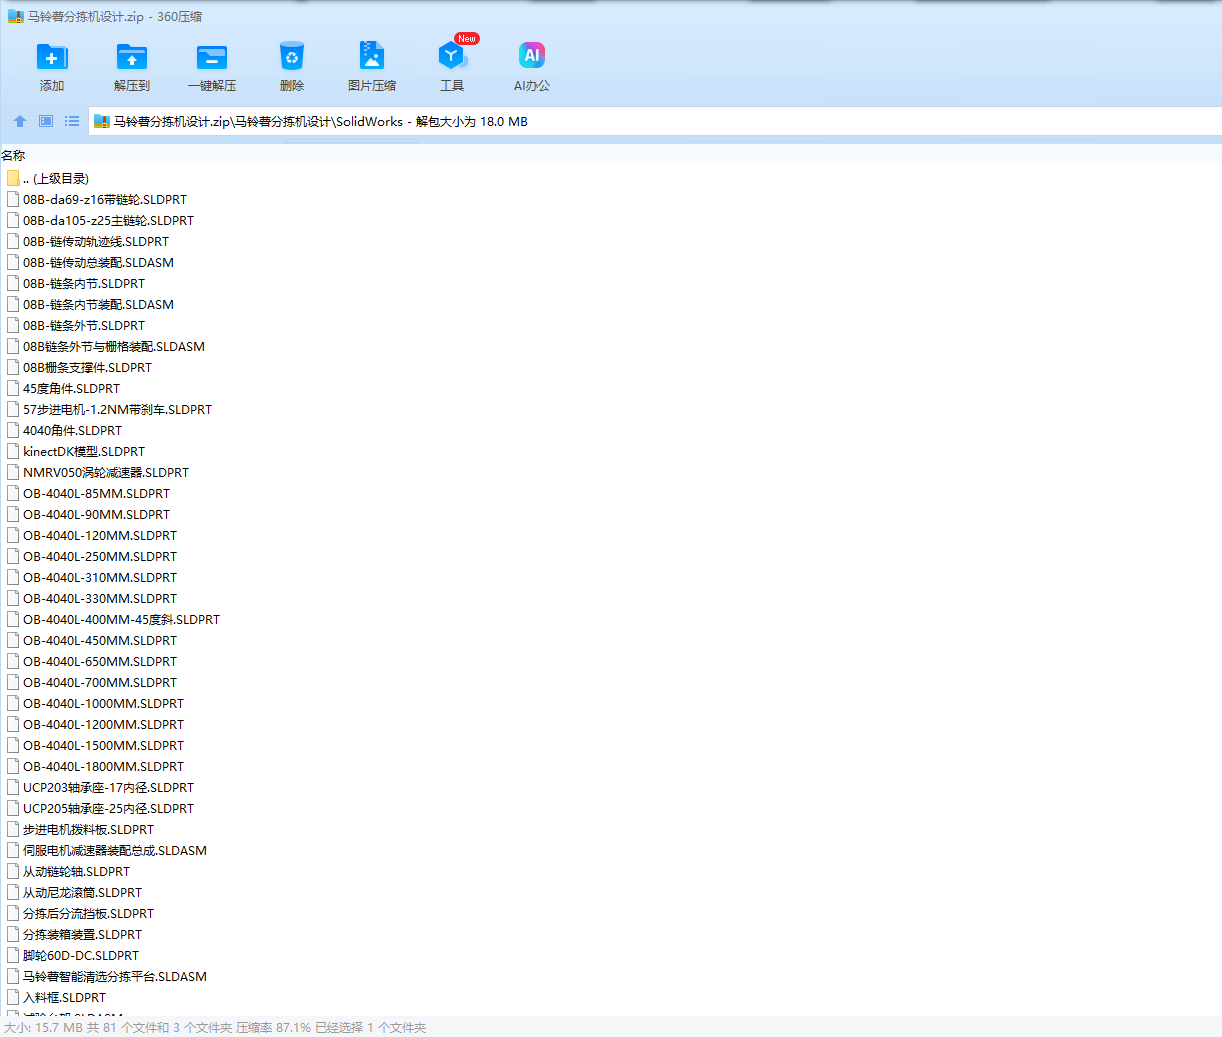This screenshot has width=1222, height=1037.
Task: Click the 一键解压 one-click extract icon
Action: point(212,57)
